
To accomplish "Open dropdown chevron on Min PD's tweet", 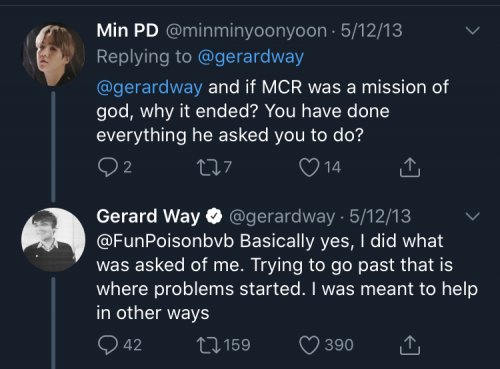I will coord(473,31).
